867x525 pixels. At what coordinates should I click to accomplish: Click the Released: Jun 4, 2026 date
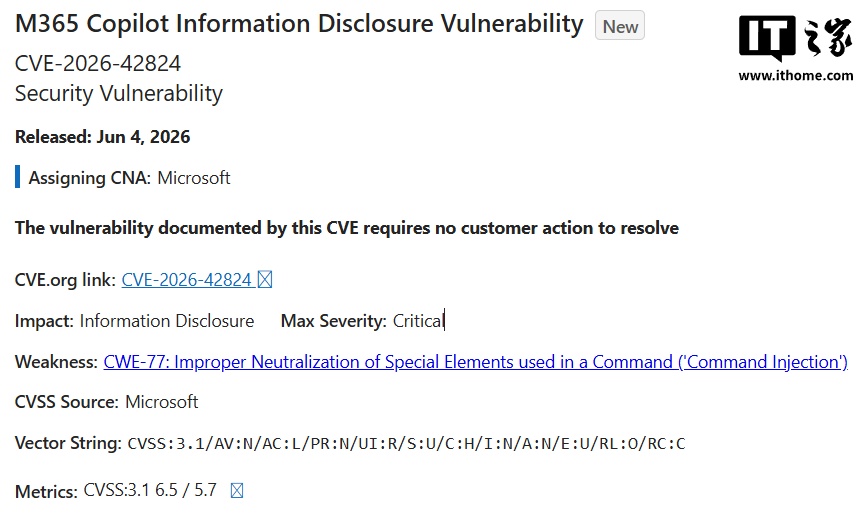(102, 137)
